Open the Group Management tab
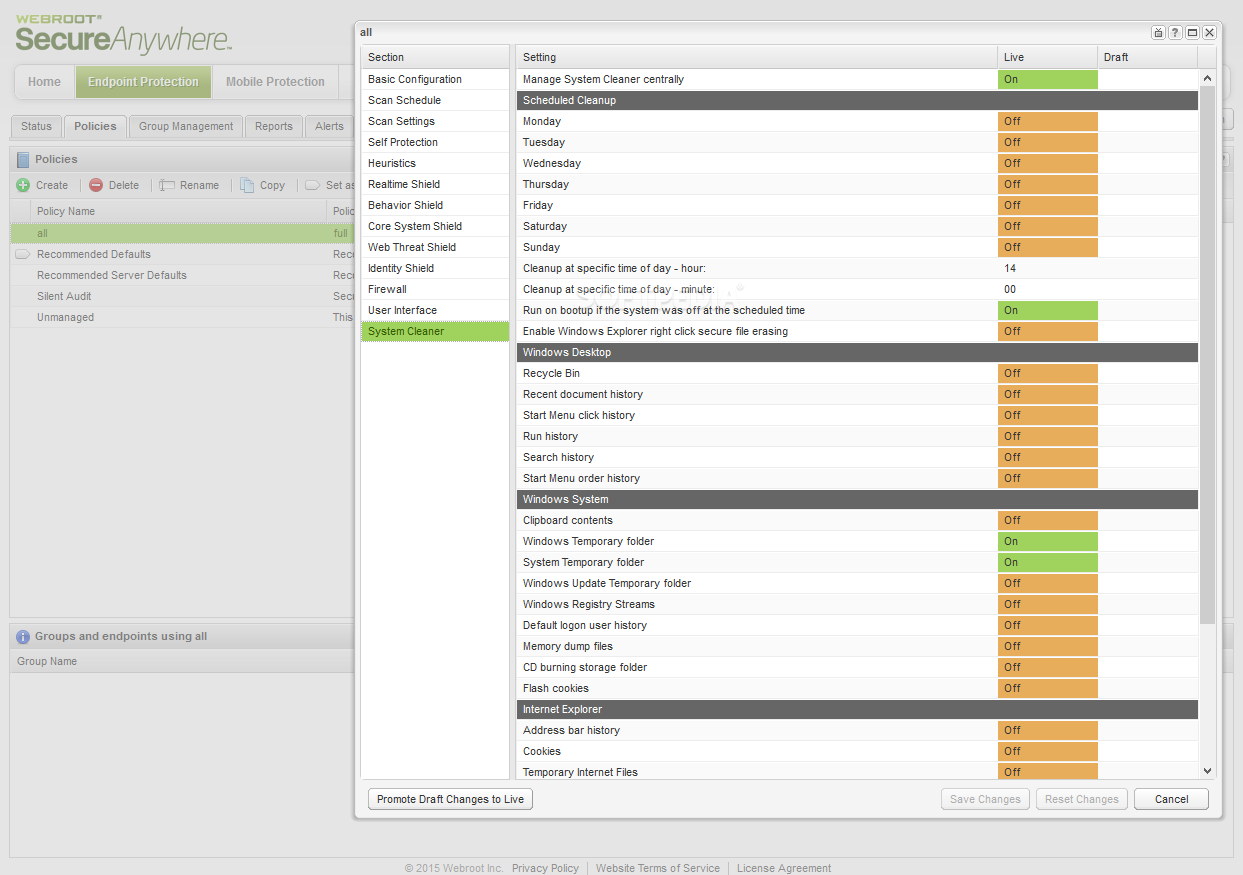Viewport: 1243px width, 875px height. pos(186,126)
